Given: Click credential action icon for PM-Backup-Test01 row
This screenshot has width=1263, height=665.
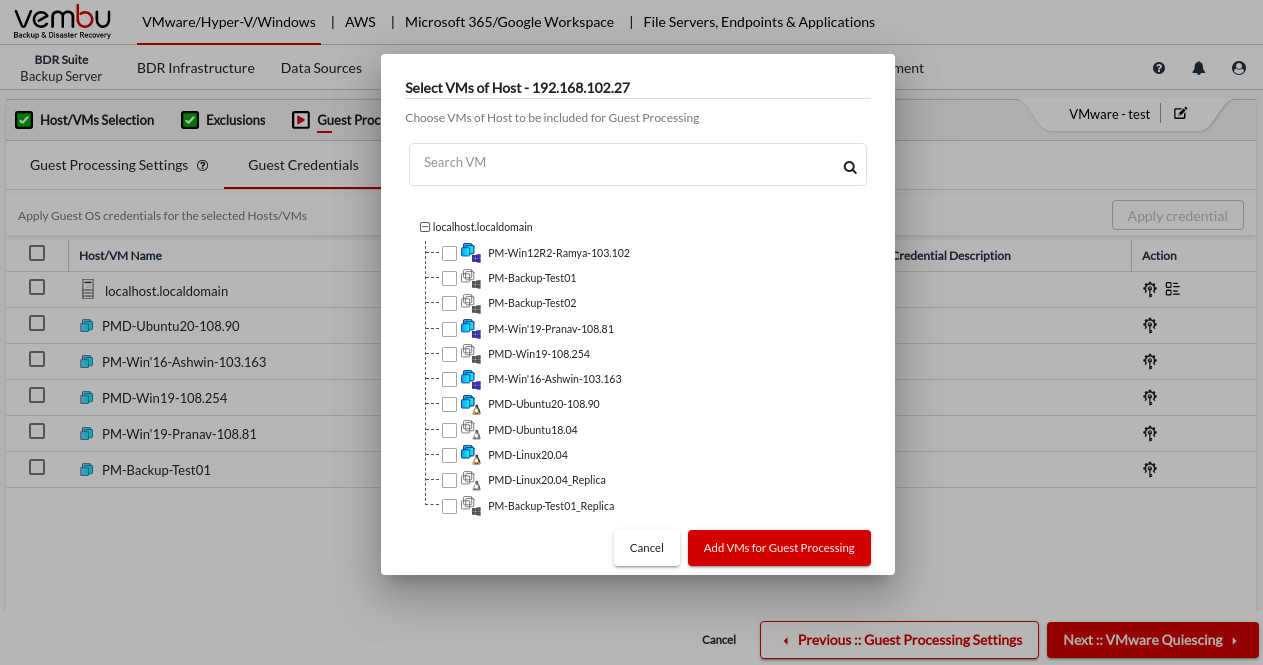Looking at the screenshot, I should click(x=1150, y=469).
